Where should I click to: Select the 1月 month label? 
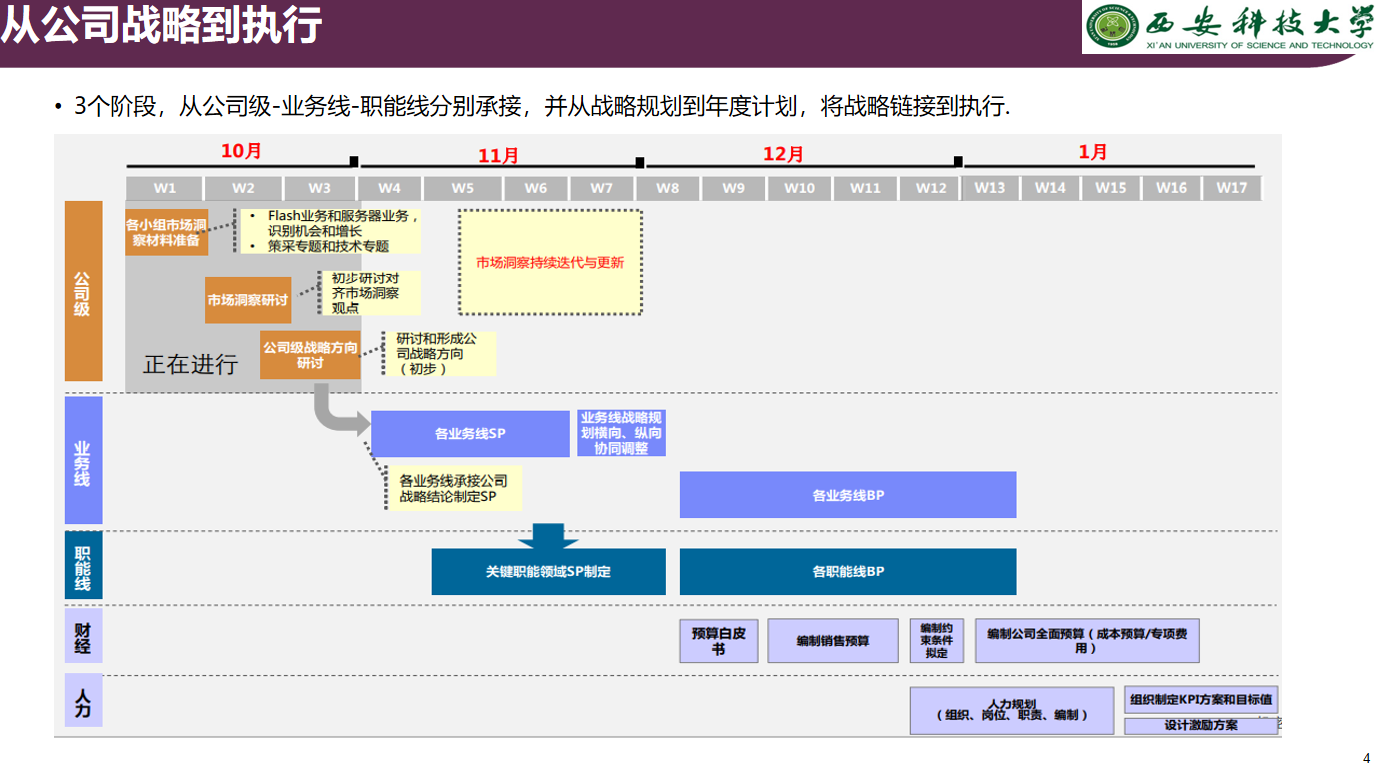pyautogui.click(x=1093, y=152)
